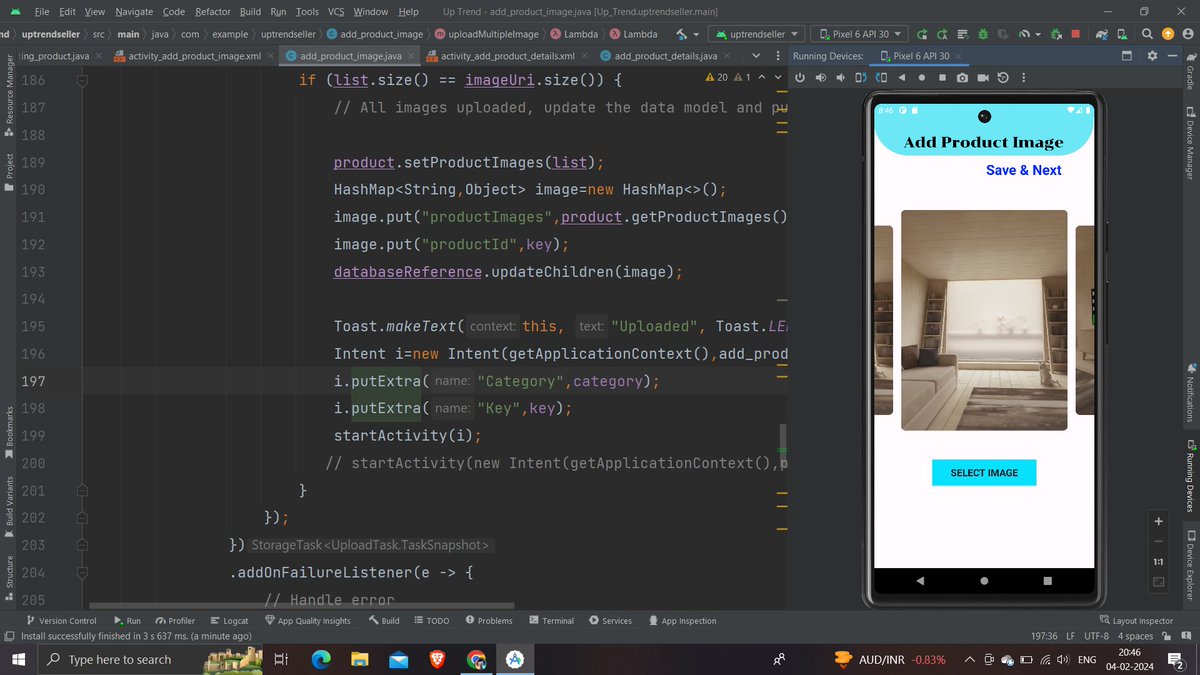Open Running Devices settings gear
The height and width of the screenshot is (675, 1200).
[x=1152, y=56]
